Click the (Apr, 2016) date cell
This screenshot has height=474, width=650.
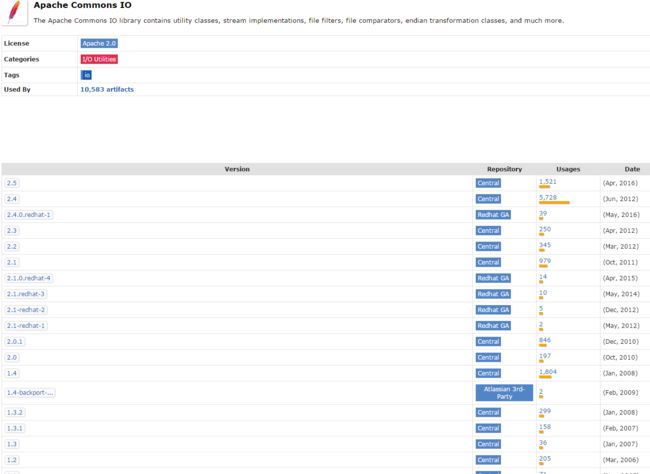pos(620,183)
